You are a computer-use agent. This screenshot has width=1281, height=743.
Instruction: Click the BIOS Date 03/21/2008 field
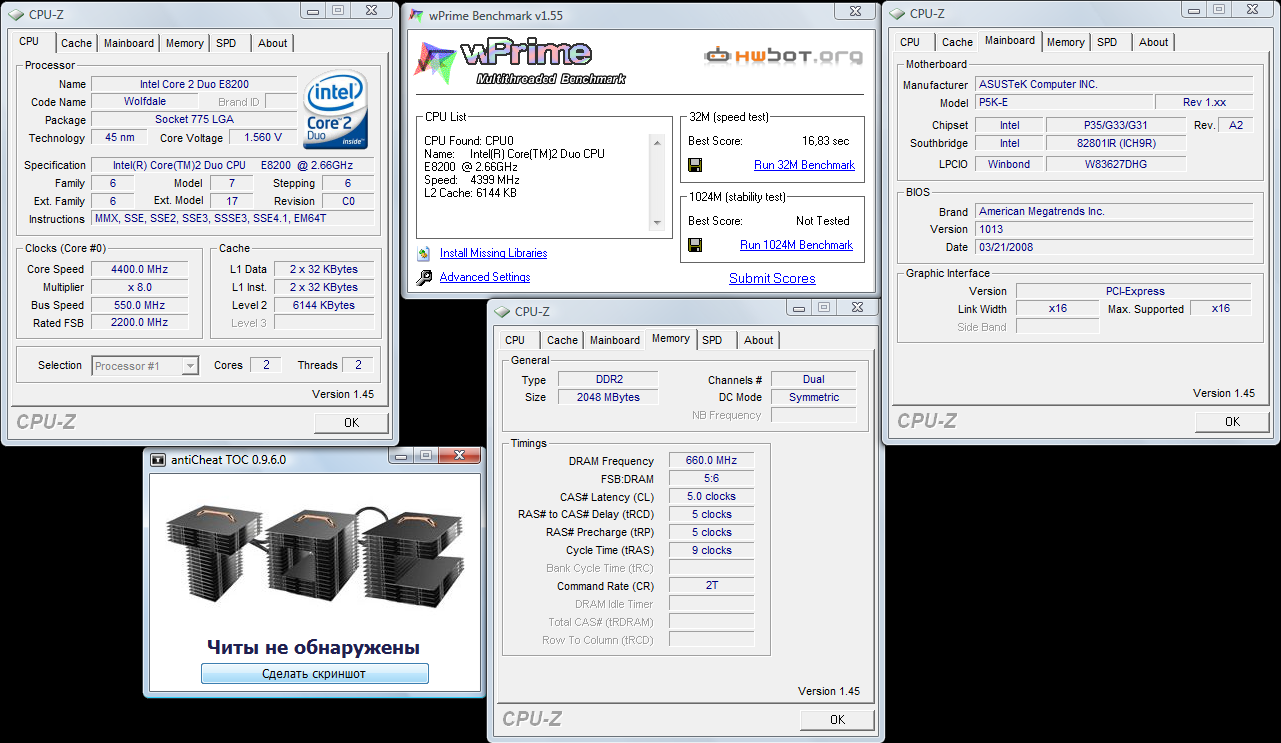pos(1114,248)
